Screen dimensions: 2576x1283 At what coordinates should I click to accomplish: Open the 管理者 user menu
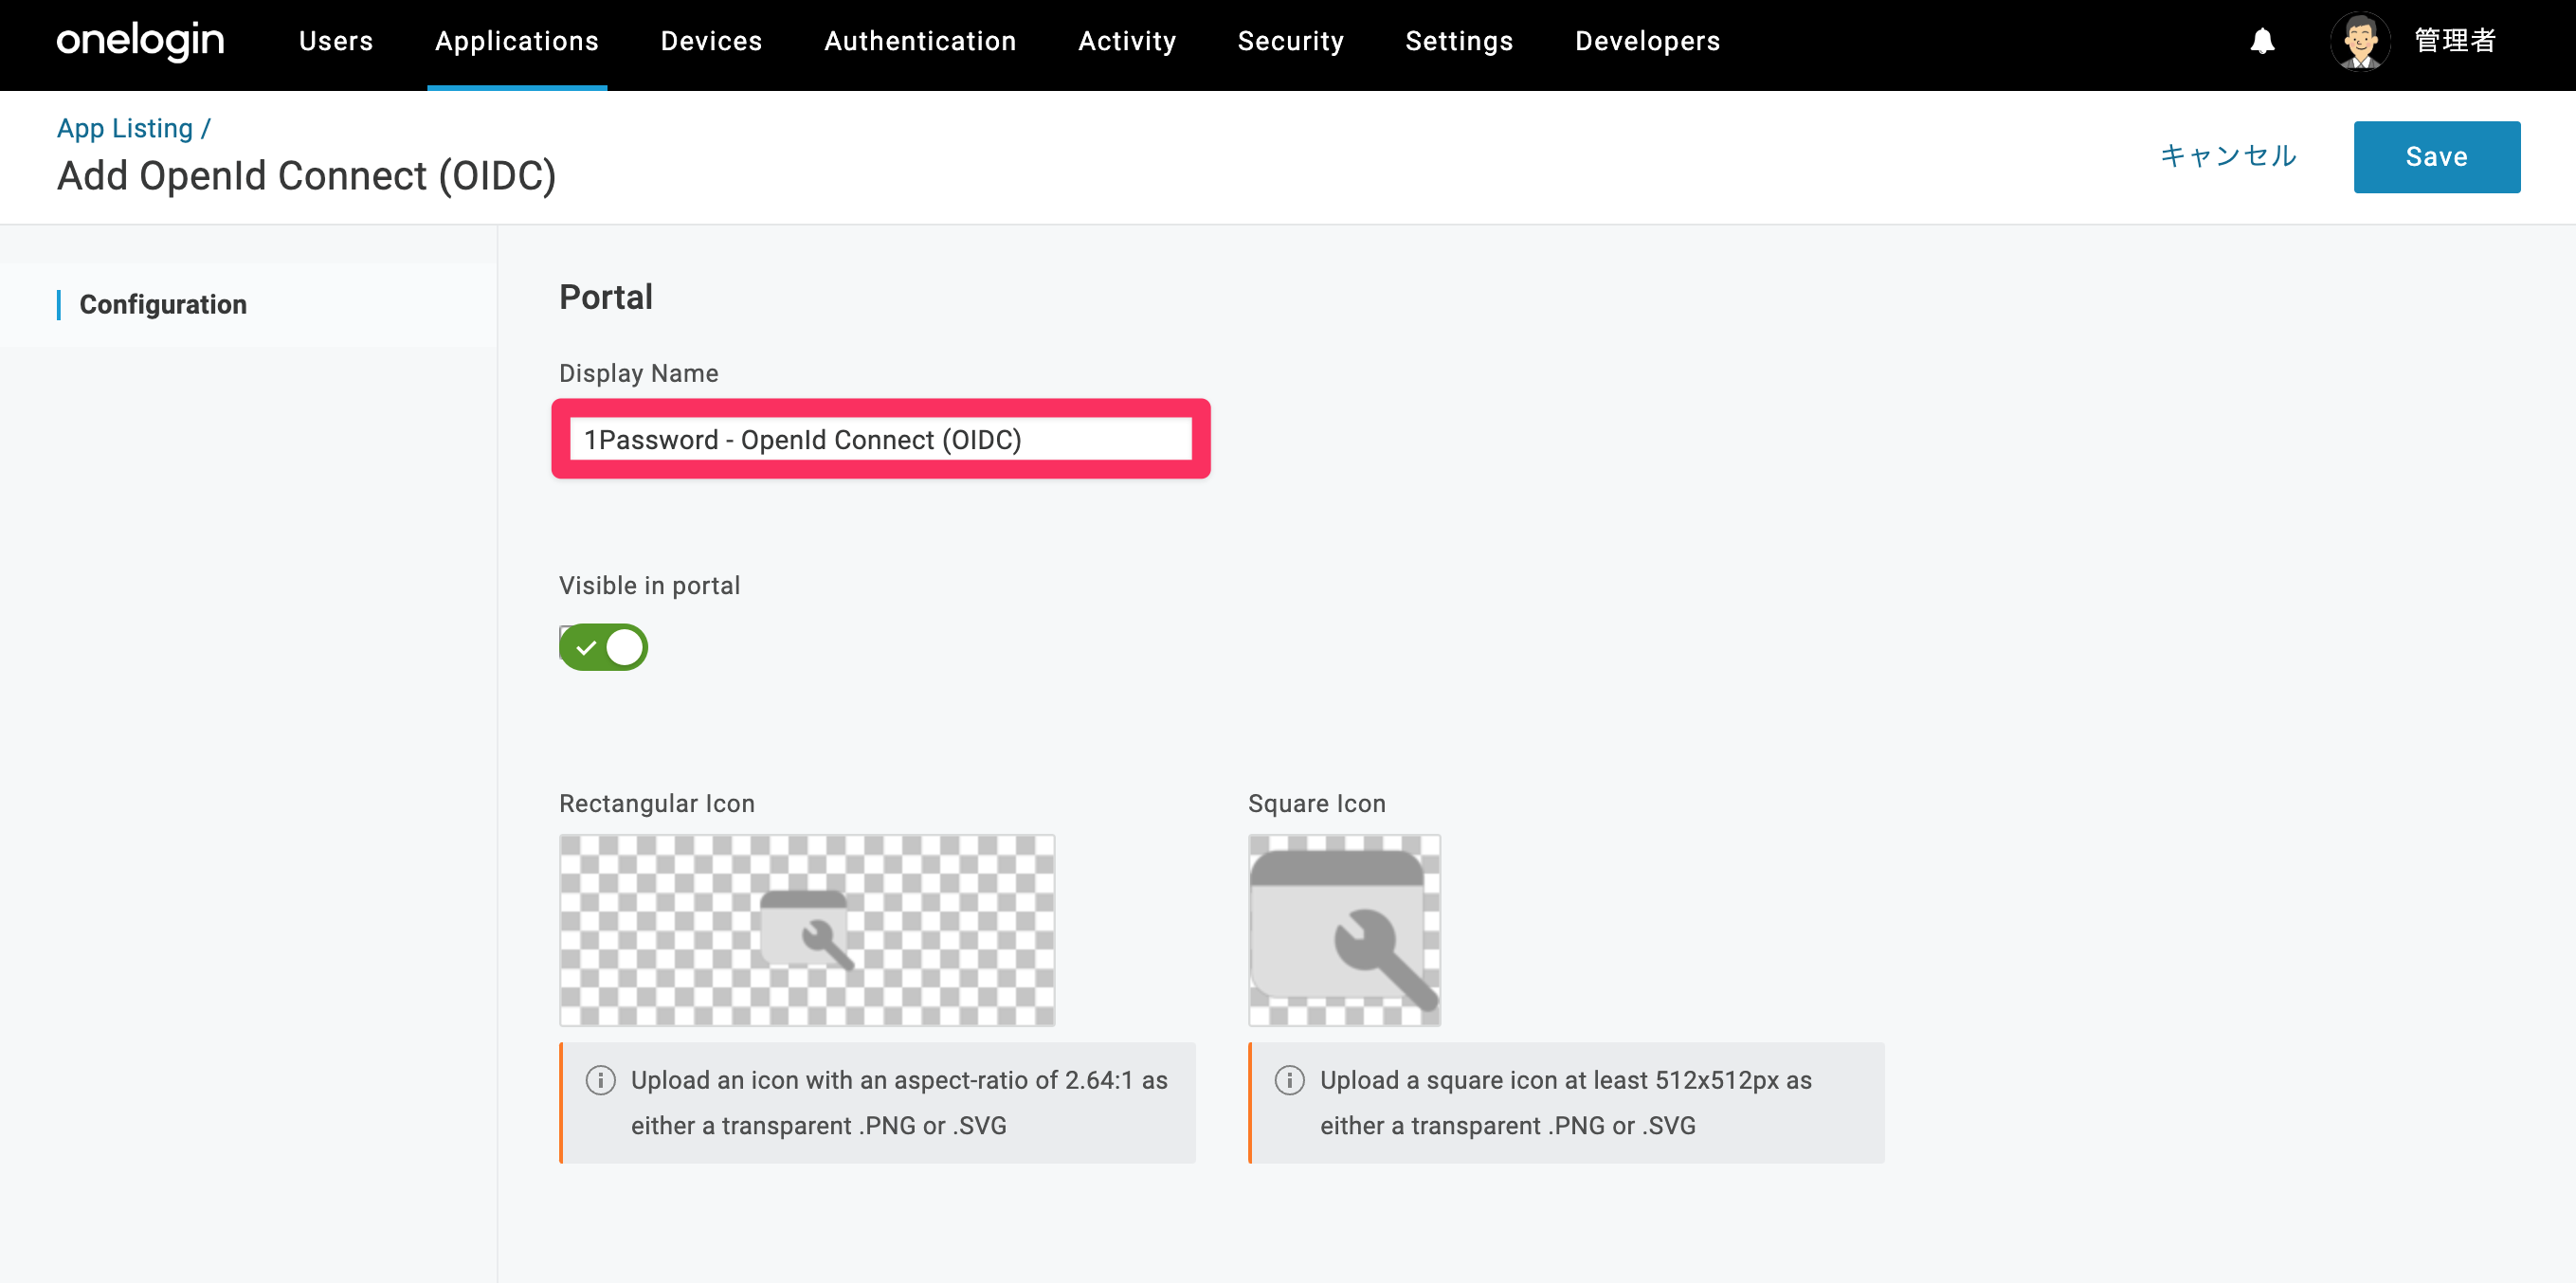(x=2455, y=41)
